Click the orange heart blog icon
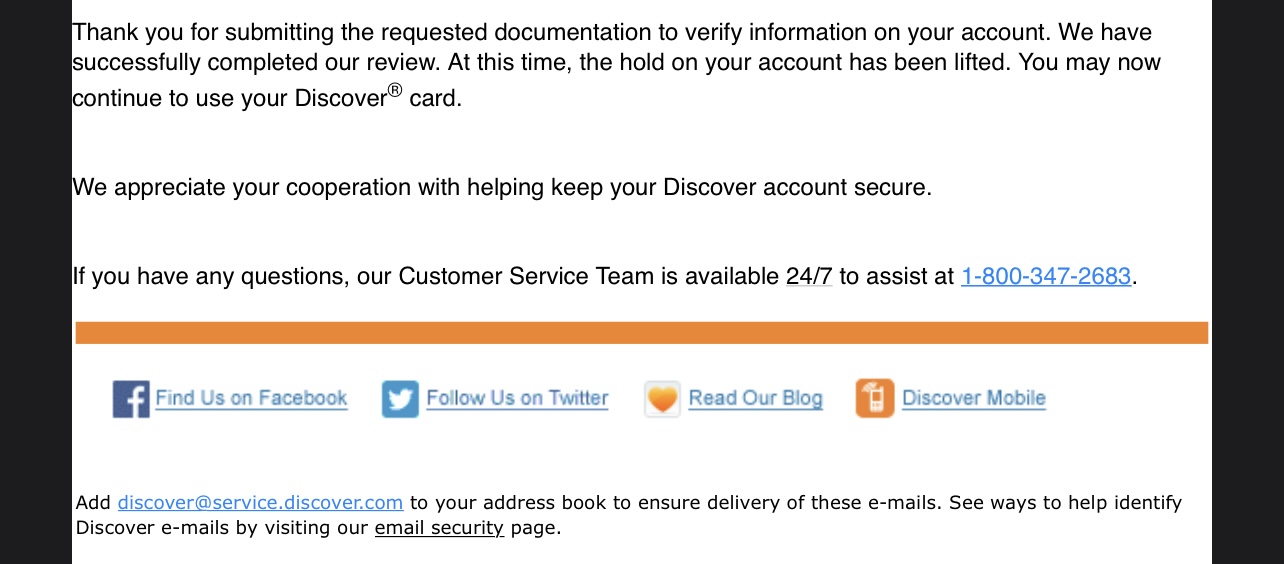Viewport: 1284px width, 564px height. [662, 399]
